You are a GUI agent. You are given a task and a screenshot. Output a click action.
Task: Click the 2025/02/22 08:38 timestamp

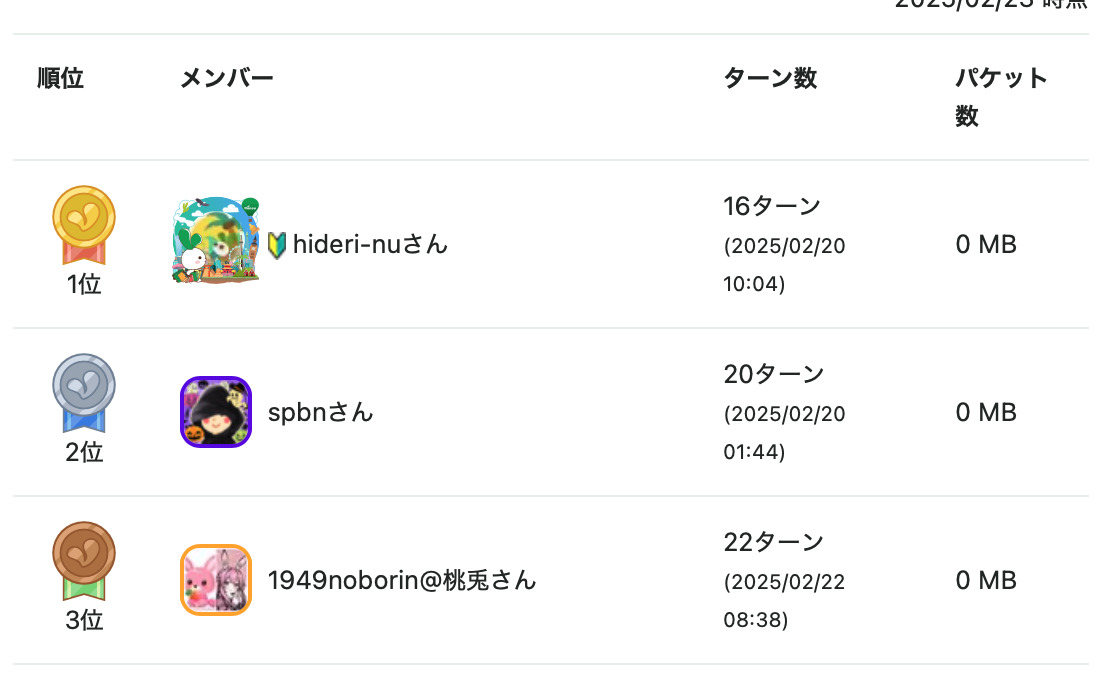click(x=784, y=601)
